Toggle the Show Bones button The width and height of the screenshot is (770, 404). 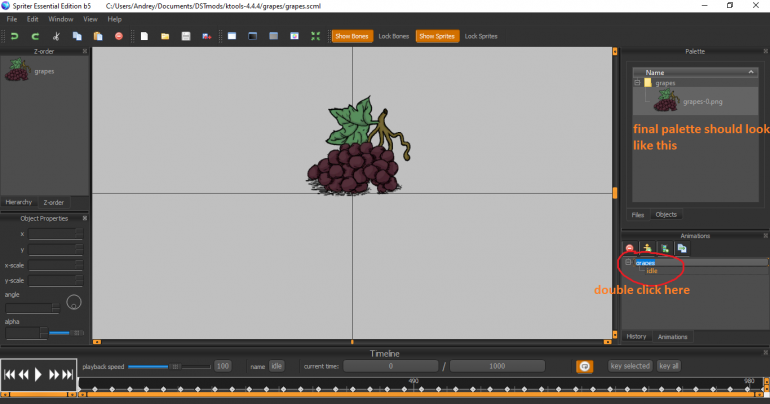point(352,37)
